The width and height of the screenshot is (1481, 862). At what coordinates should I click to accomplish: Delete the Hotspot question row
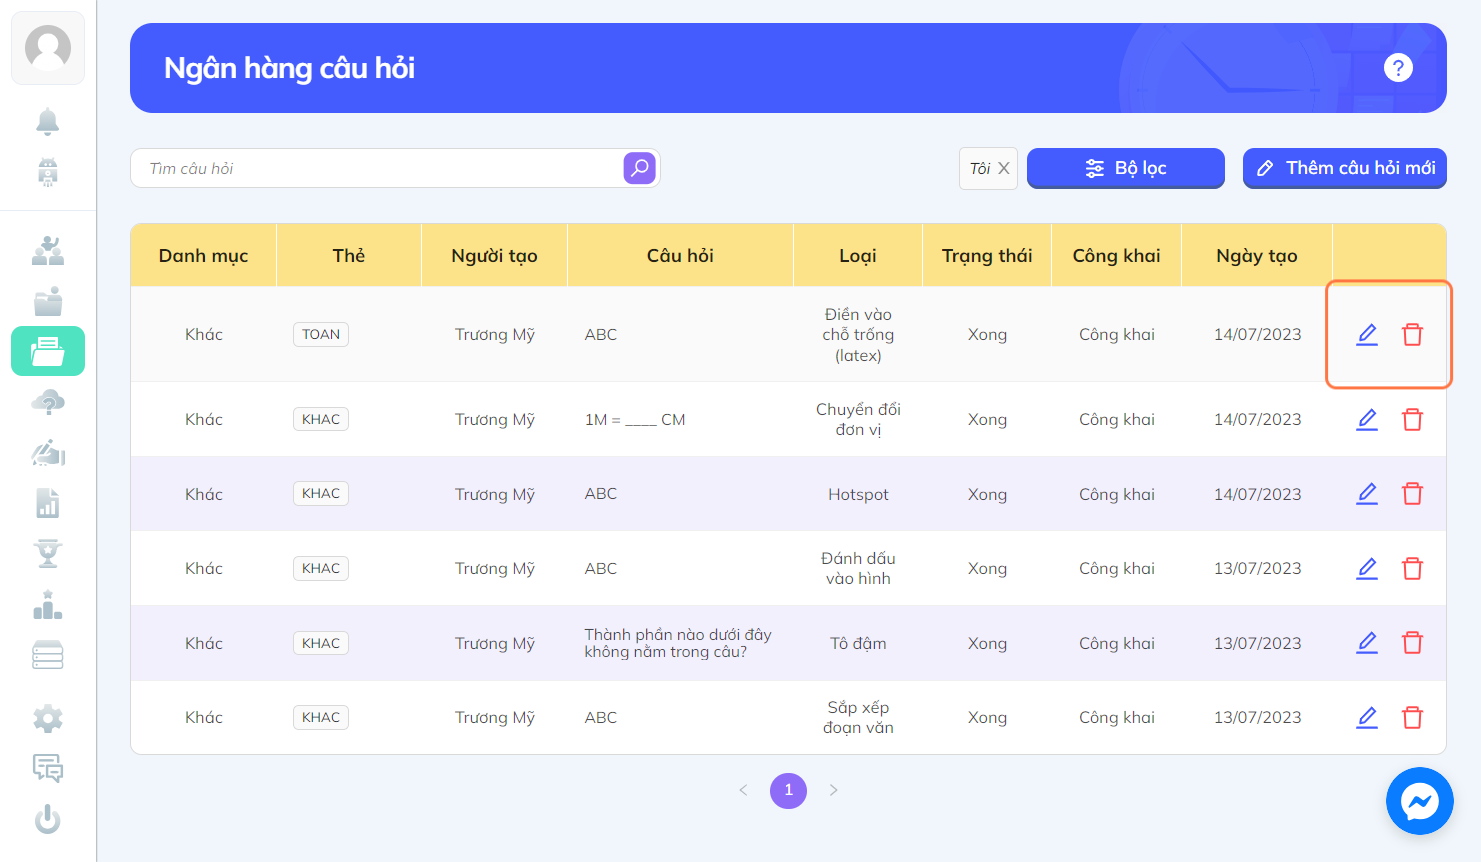(x=1412, y=493)
